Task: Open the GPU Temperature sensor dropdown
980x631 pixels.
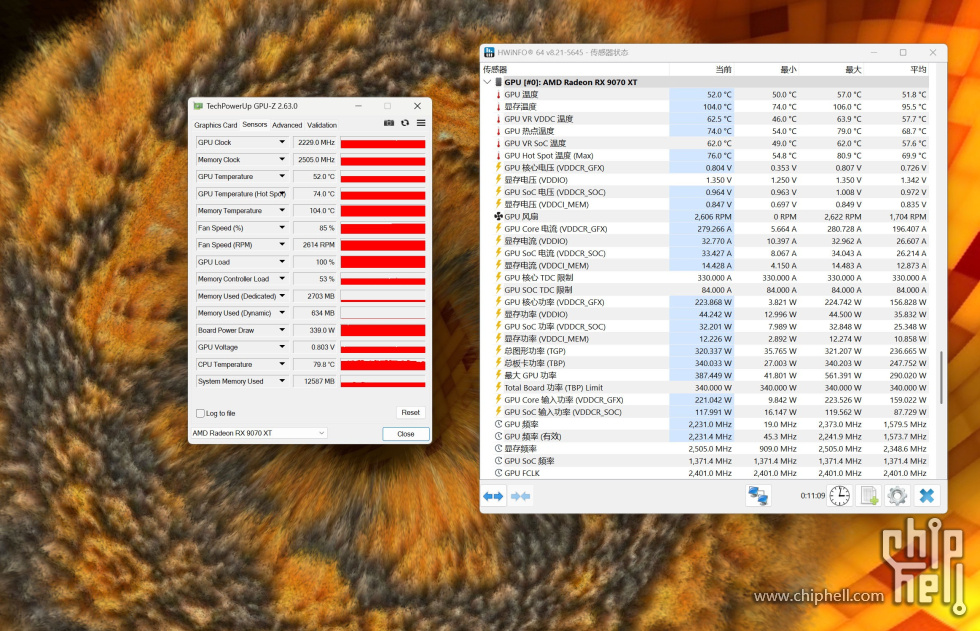Action: [282, 177]
